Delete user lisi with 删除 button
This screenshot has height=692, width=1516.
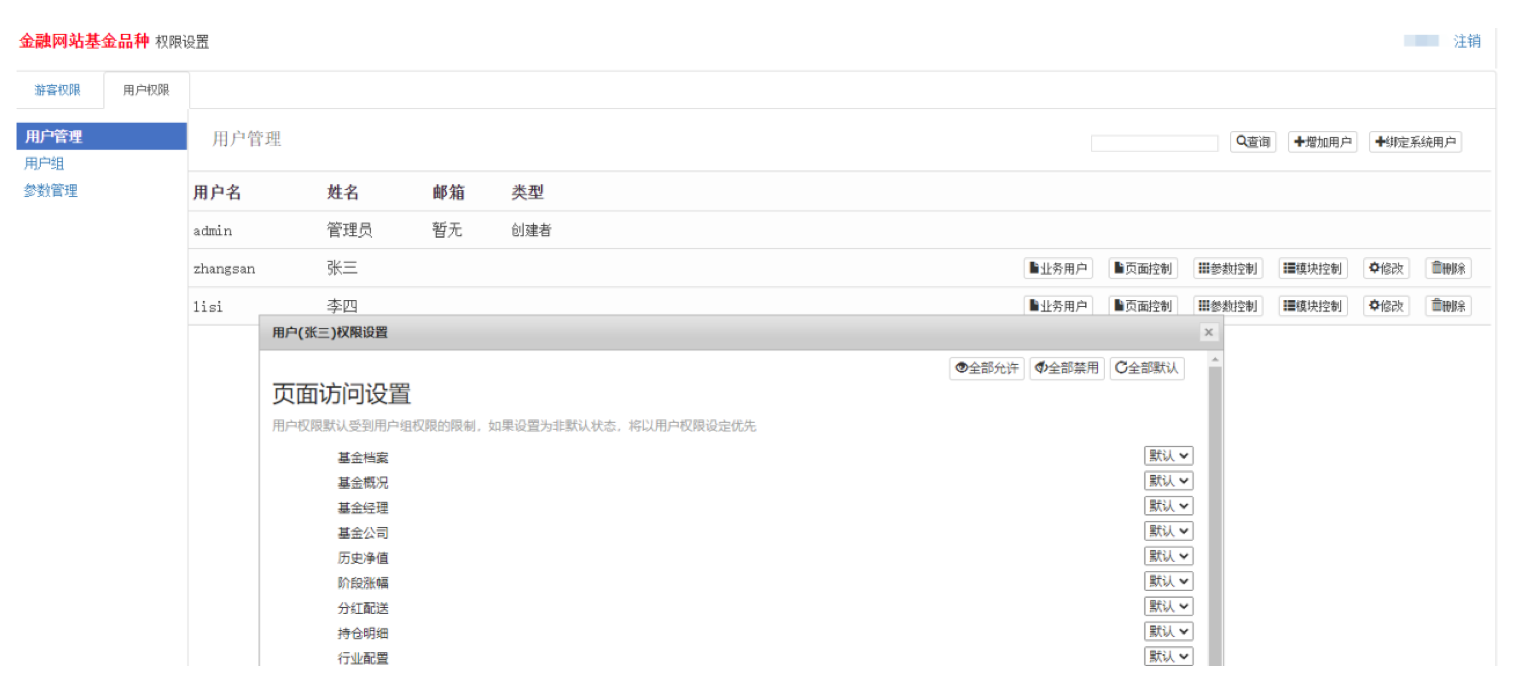click(x=1448, y=306)
